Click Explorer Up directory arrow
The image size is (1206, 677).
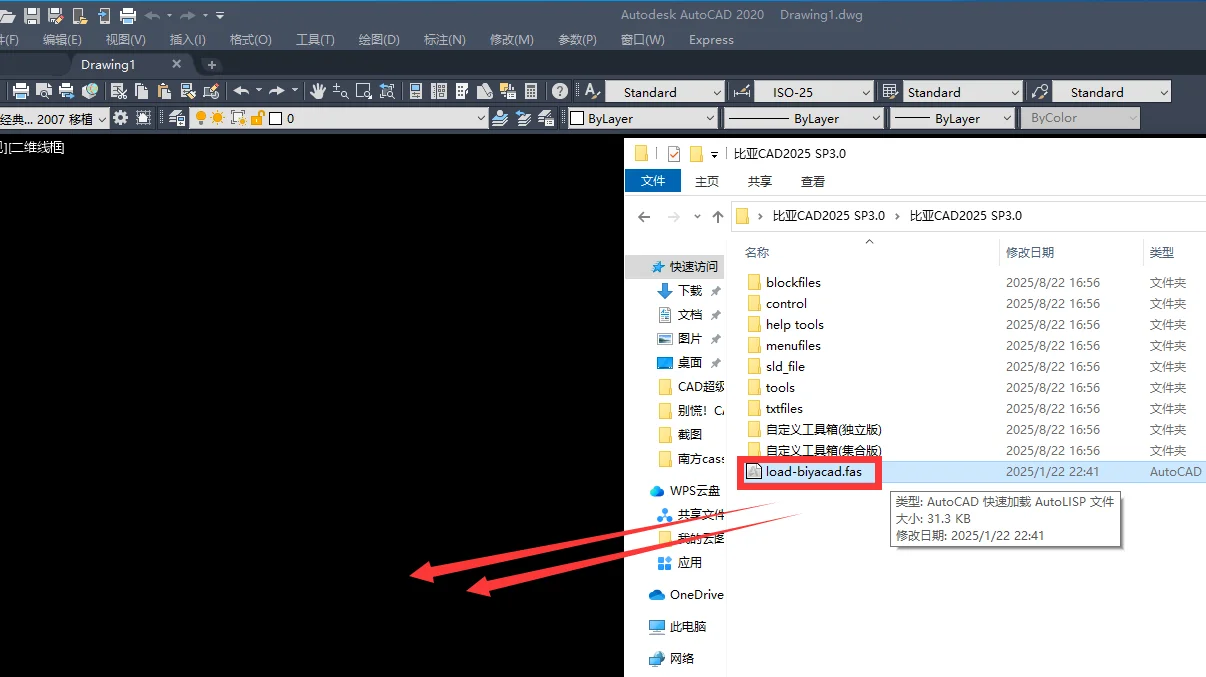(717, 216)
